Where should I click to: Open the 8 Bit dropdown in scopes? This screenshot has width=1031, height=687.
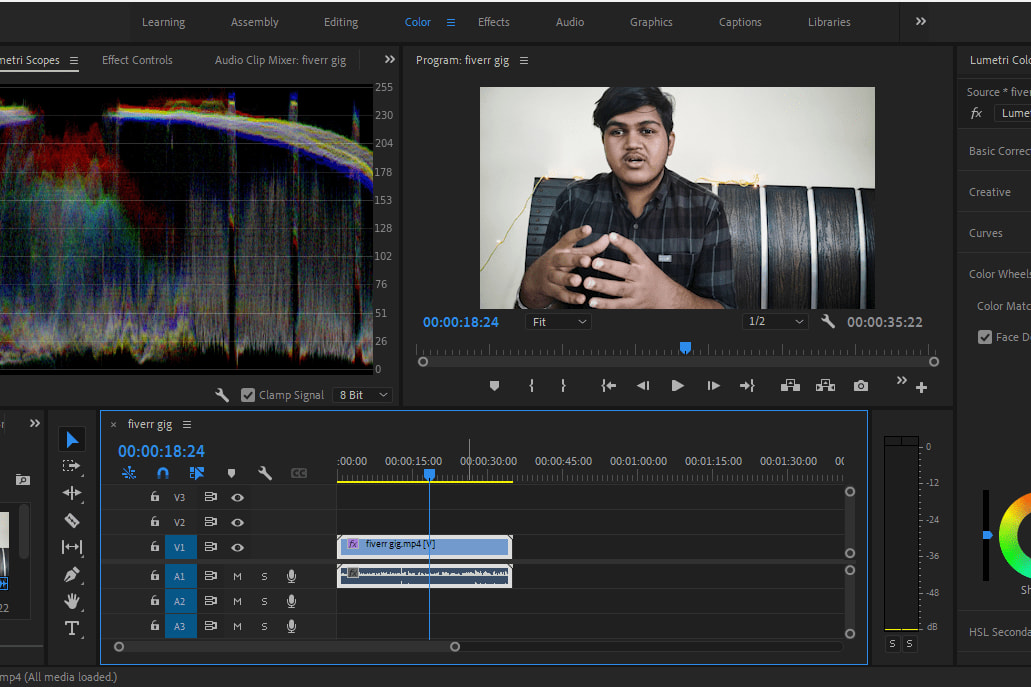coord(362,395)
